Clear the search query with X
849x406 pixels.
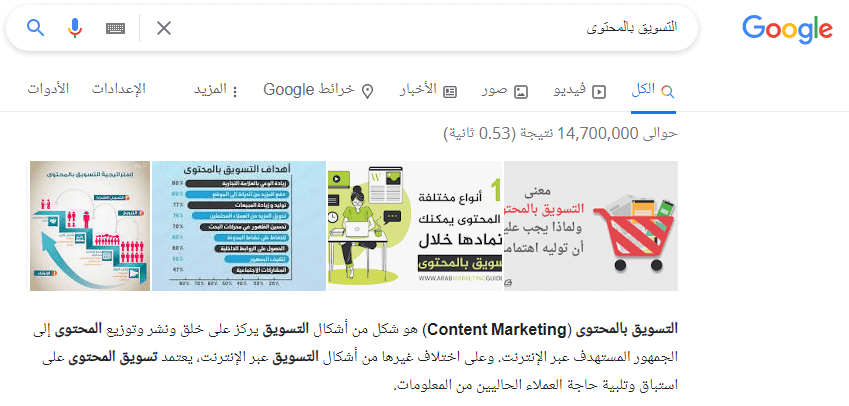(164, 28)
